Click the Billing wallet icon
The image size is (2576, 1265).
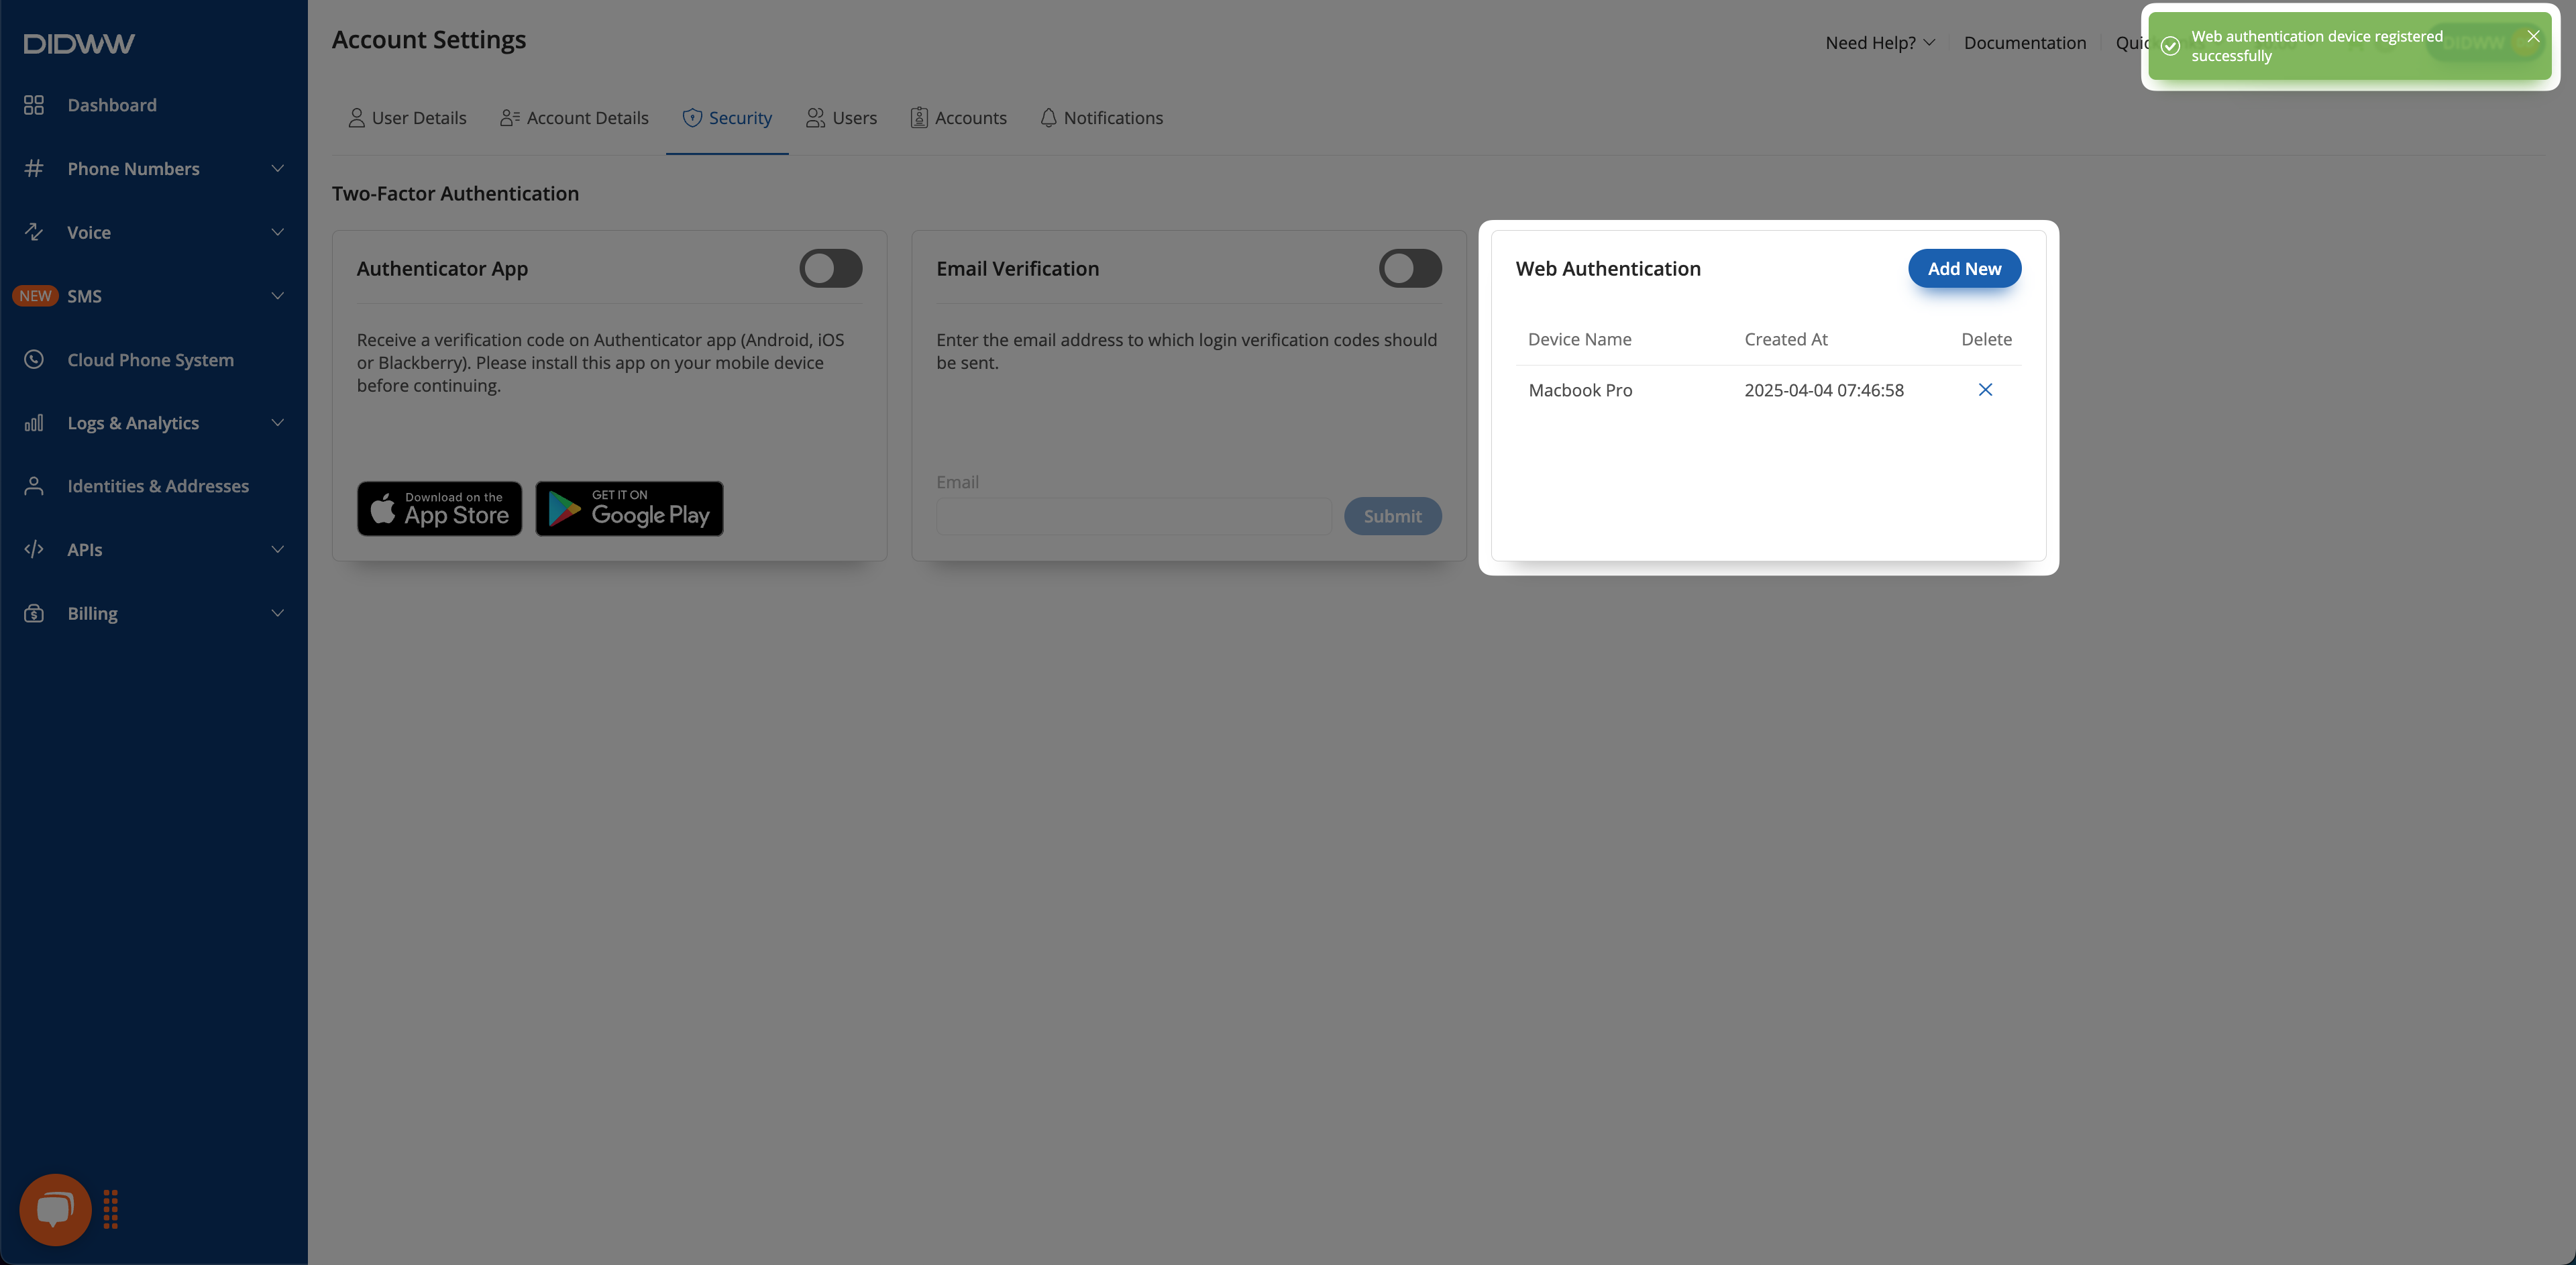pos(34,613)
